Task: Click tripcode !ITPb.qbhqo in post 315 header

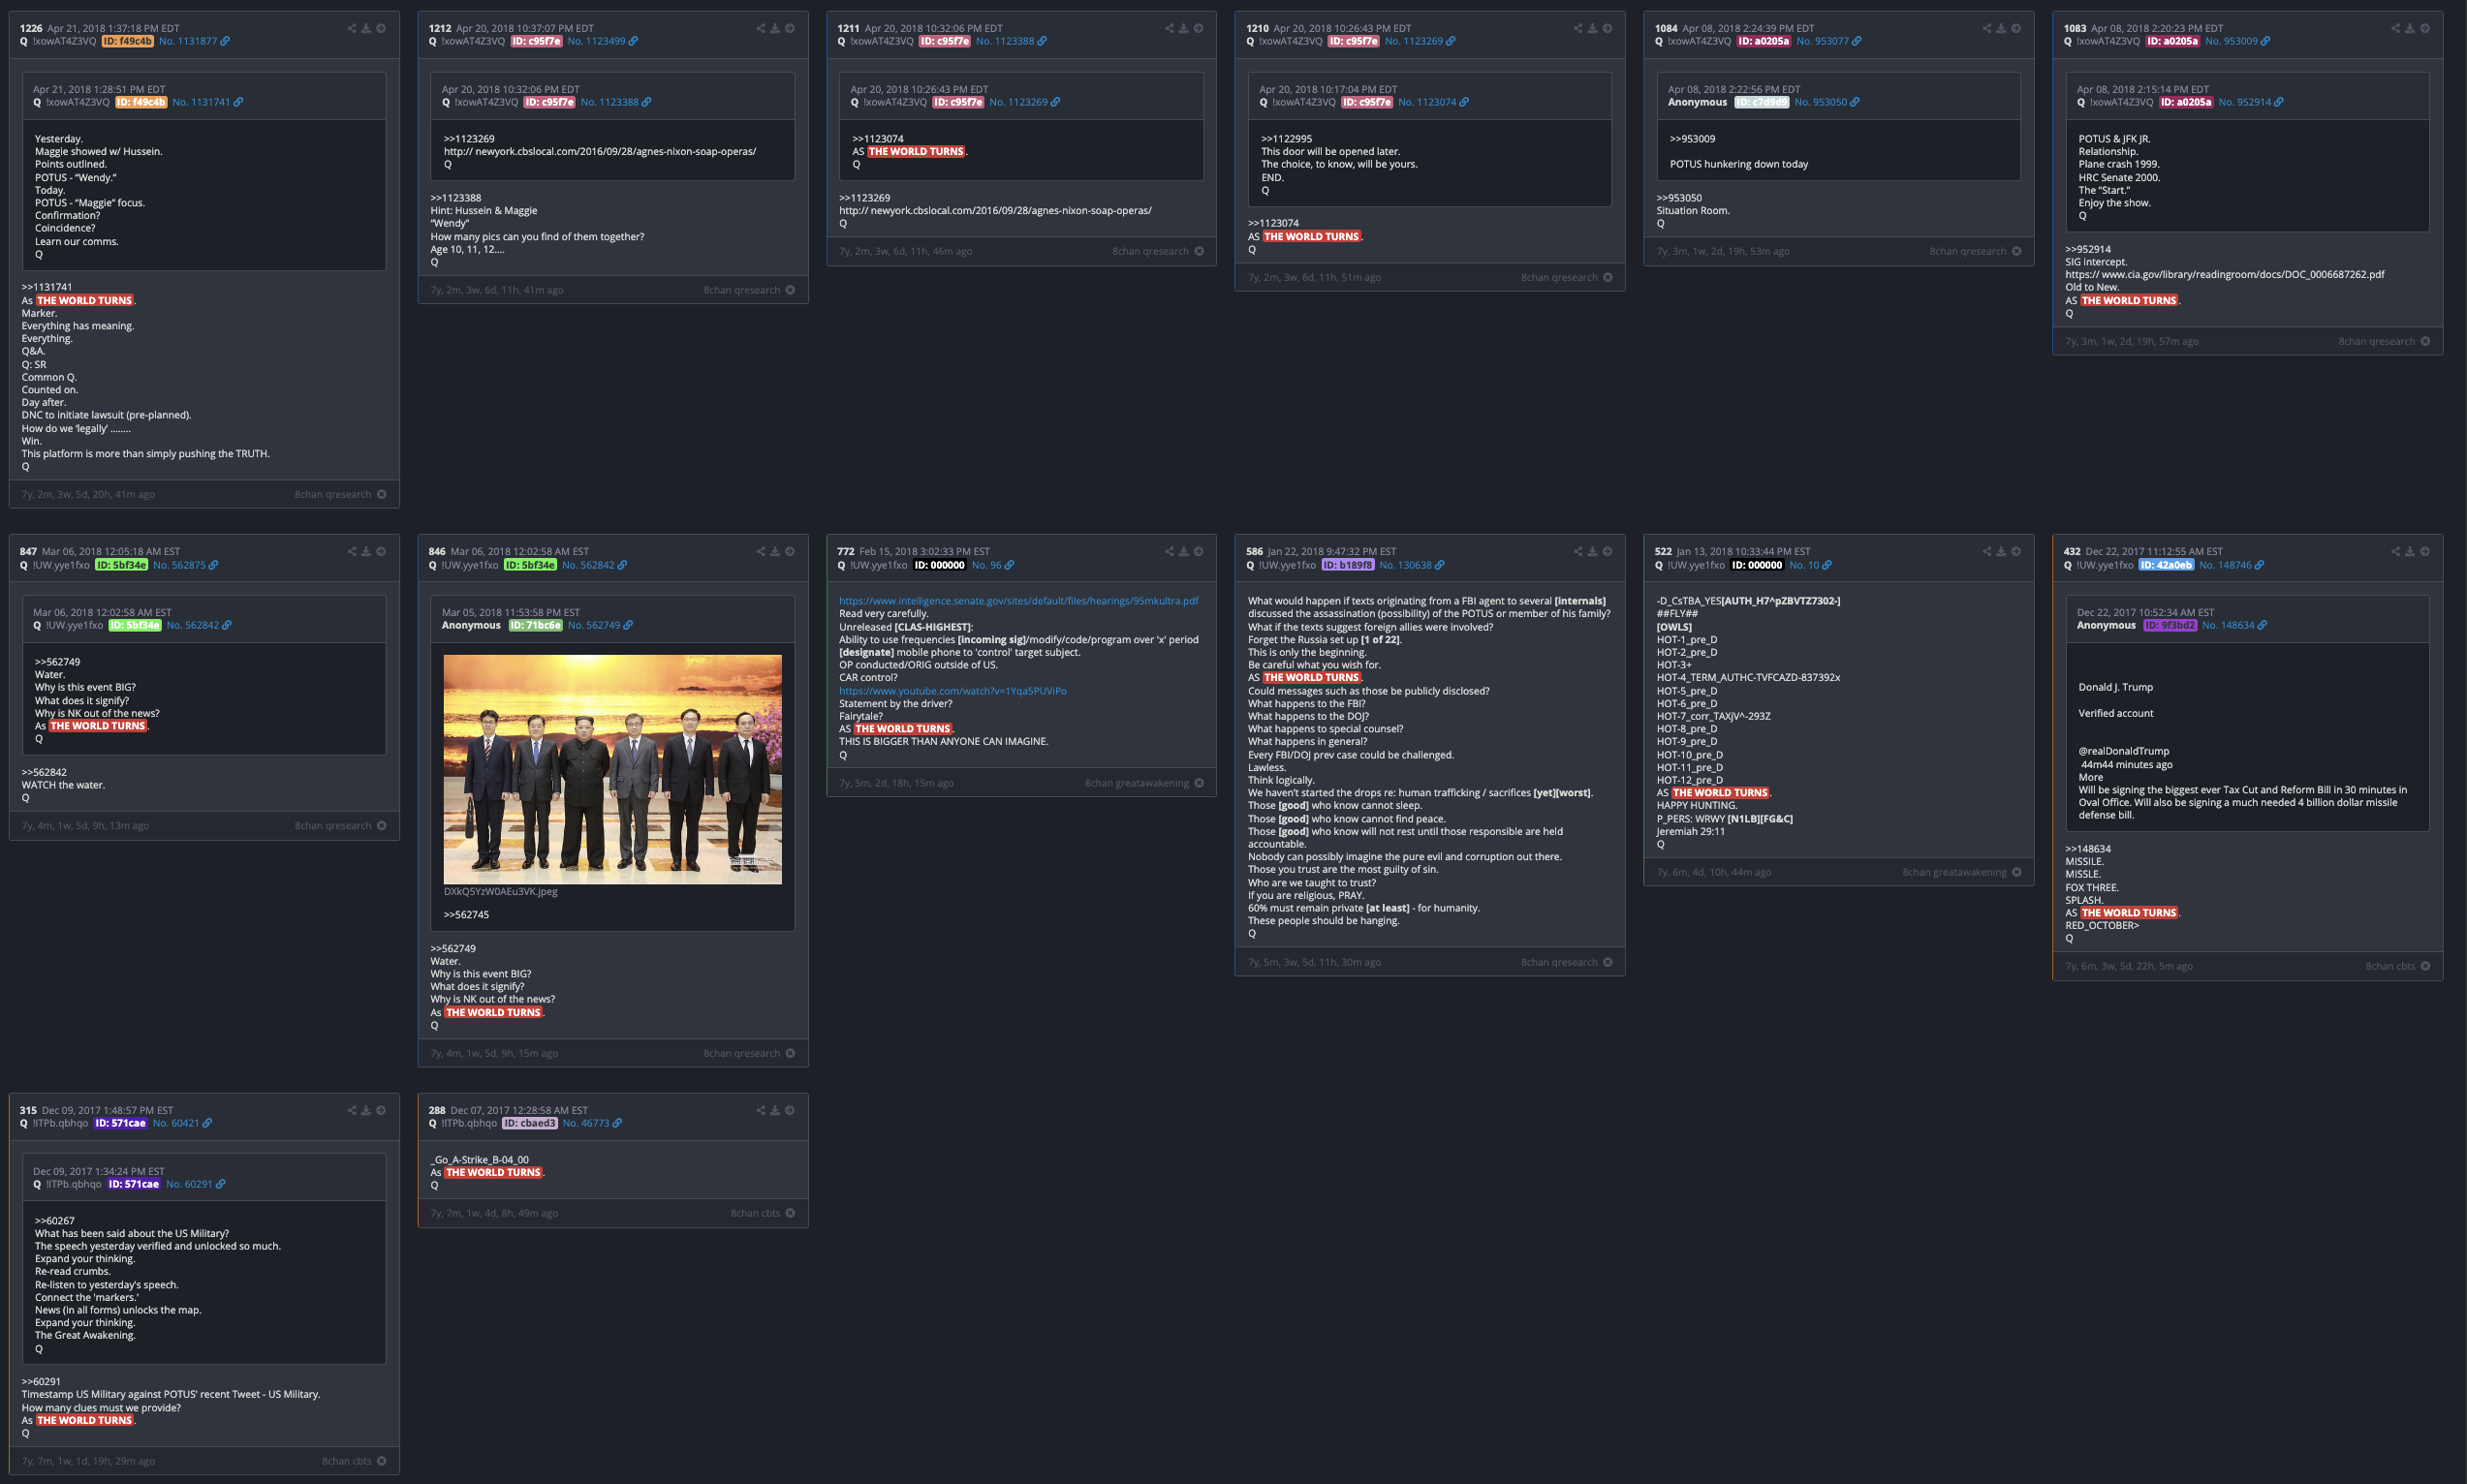Action: tap(60, 1123)
